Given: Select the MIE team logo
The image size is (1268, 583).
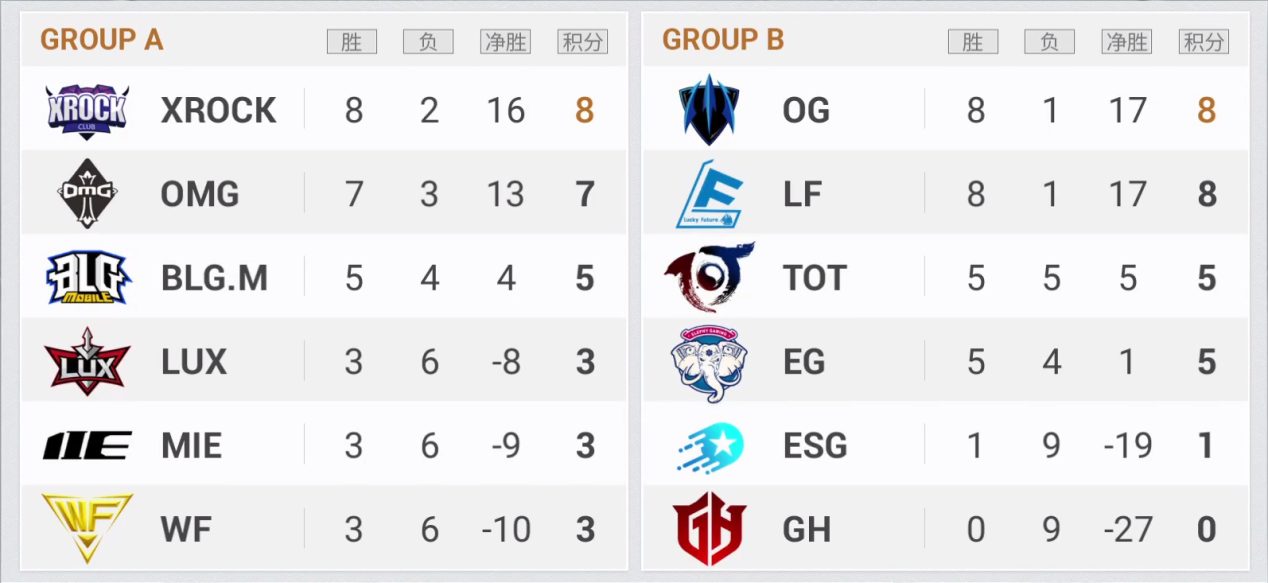Looking at the screenshot, I should [87, 445].
